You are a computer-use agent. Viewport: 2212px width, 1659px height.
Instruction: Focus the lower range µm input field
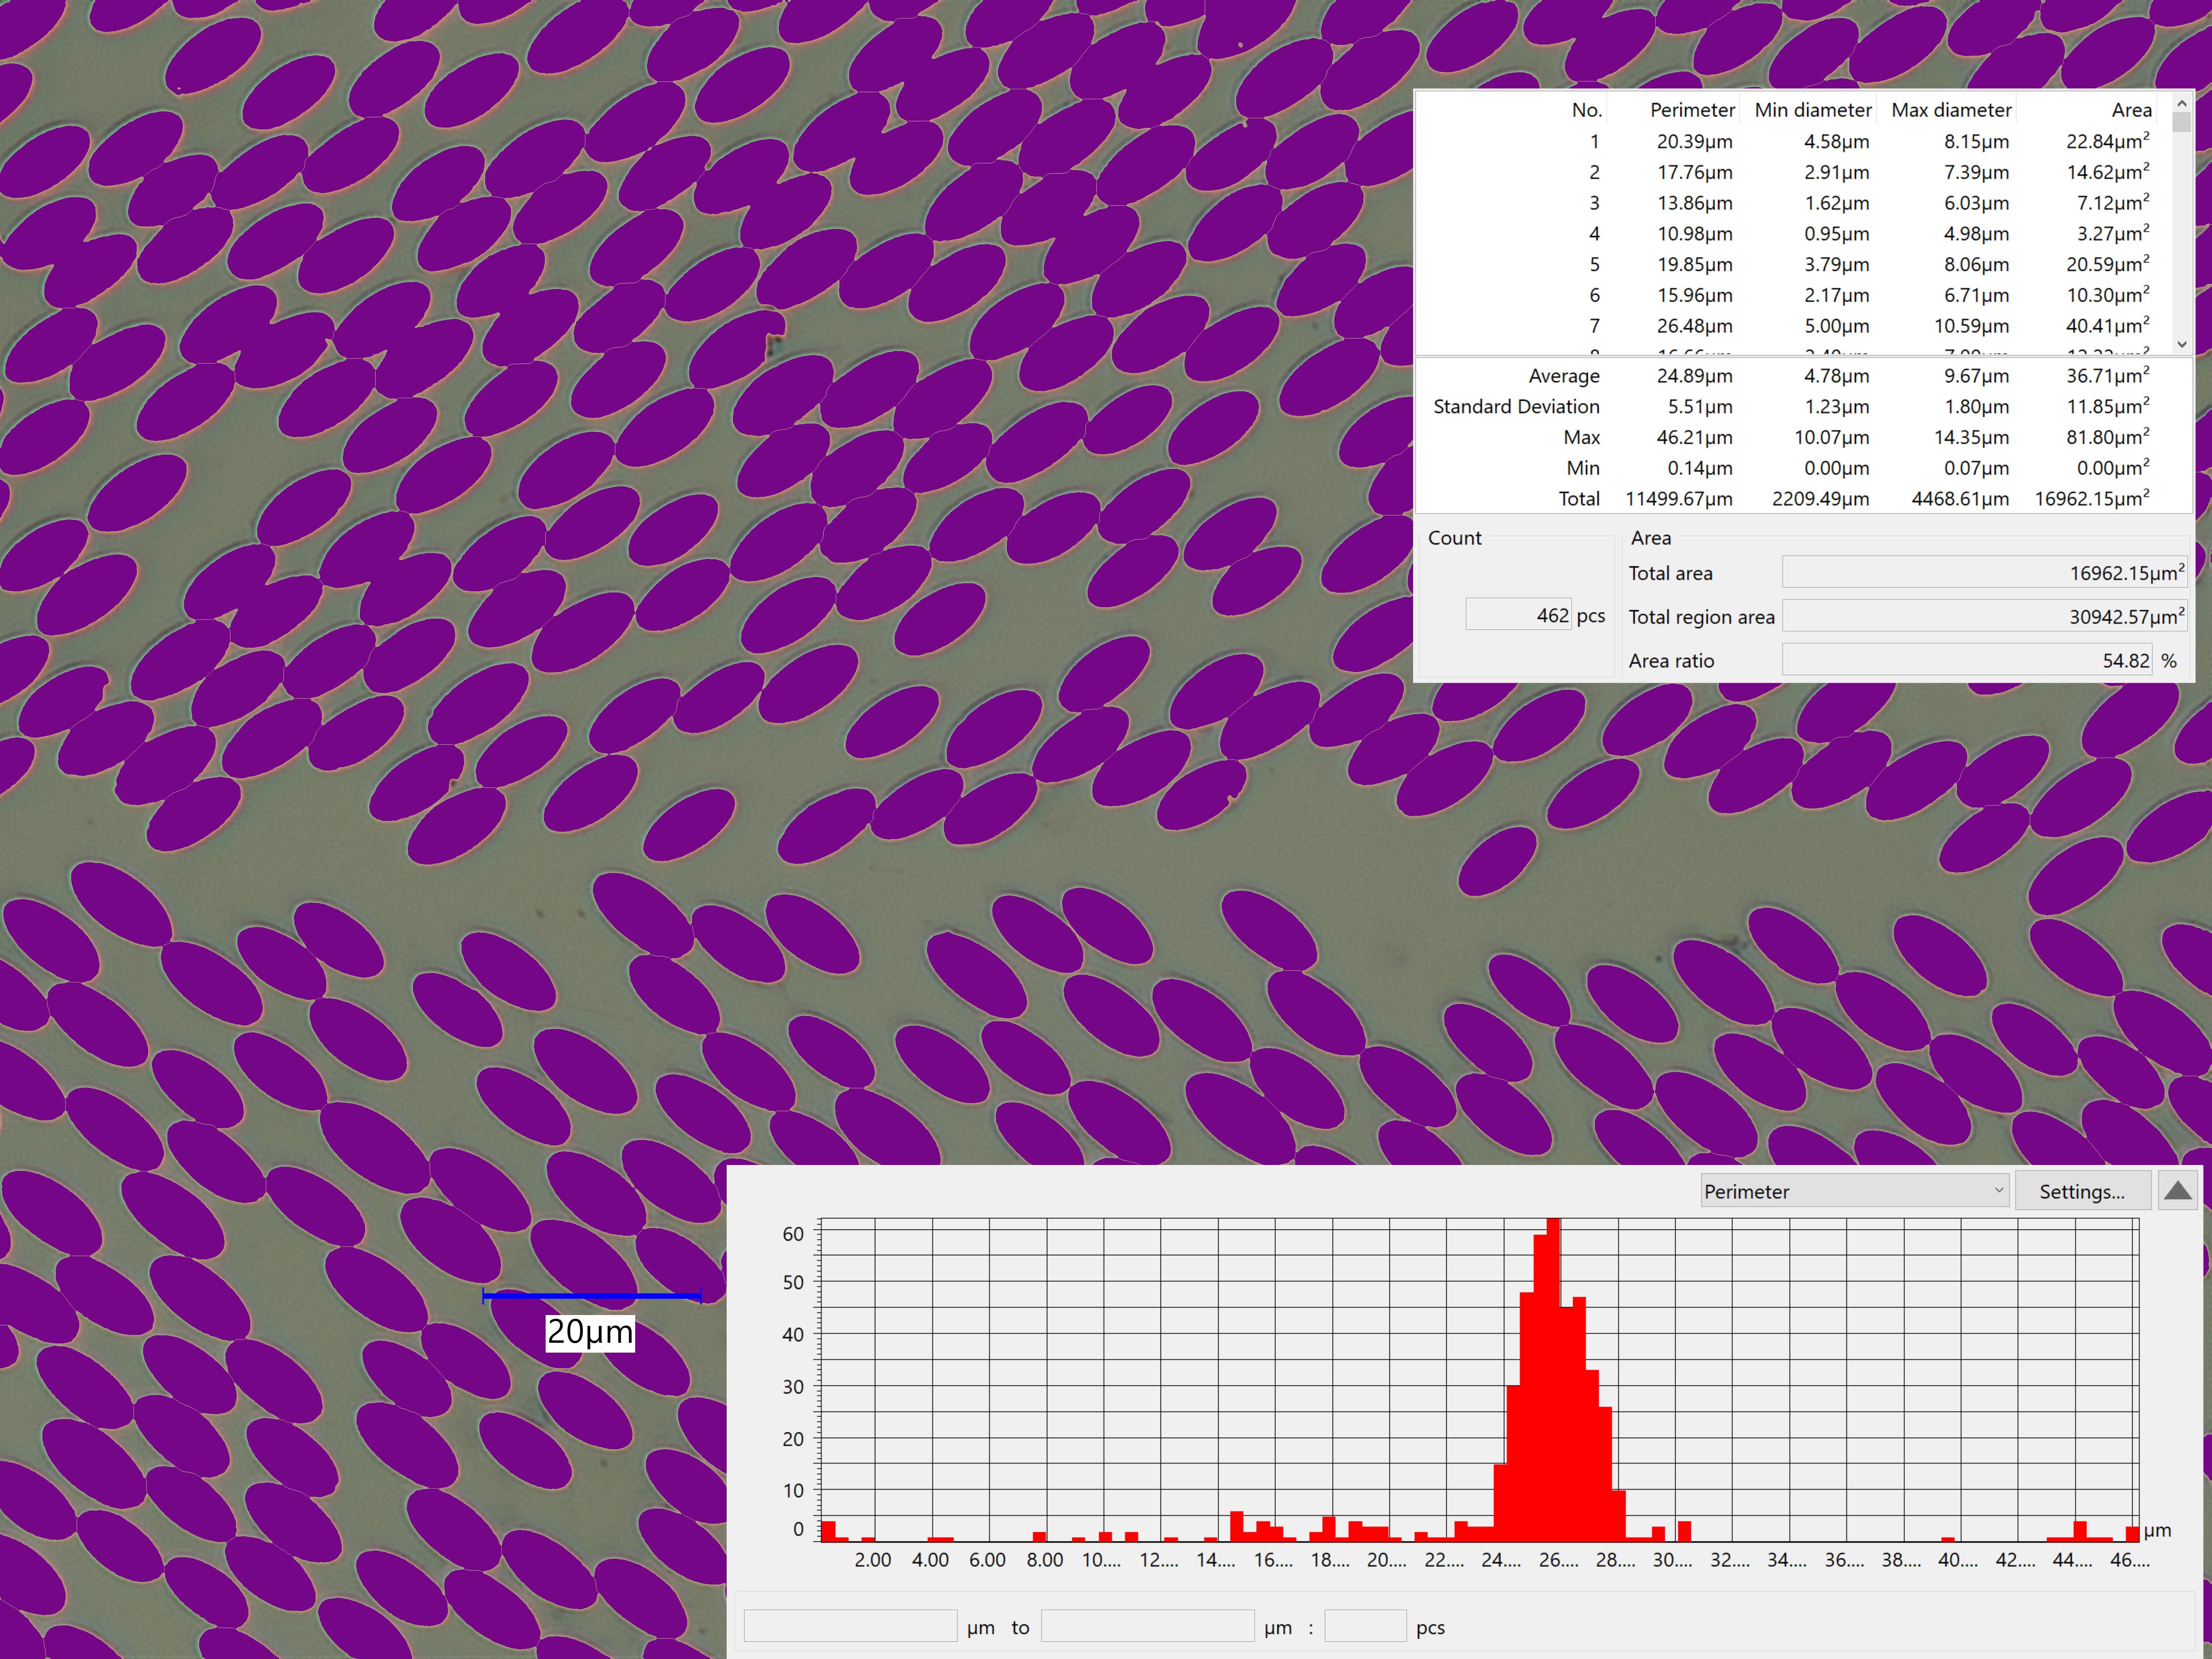pyautogui.click(x=850, y=1626)
